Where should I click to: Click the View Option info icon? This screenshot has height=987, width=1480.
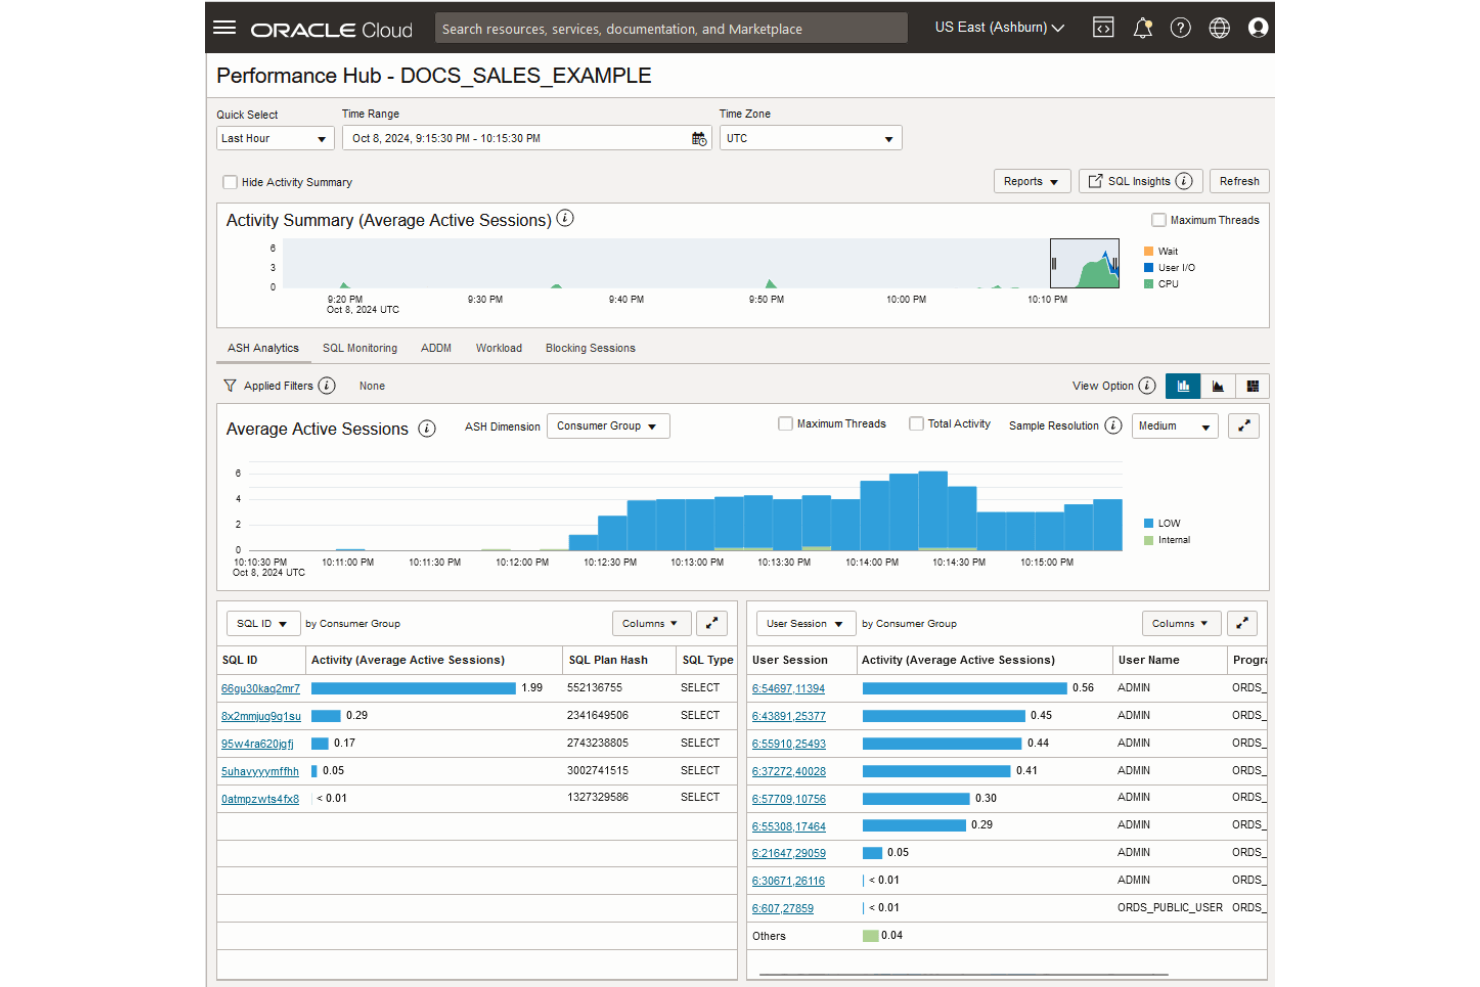pyautogui.click(x=1147, y=385)
